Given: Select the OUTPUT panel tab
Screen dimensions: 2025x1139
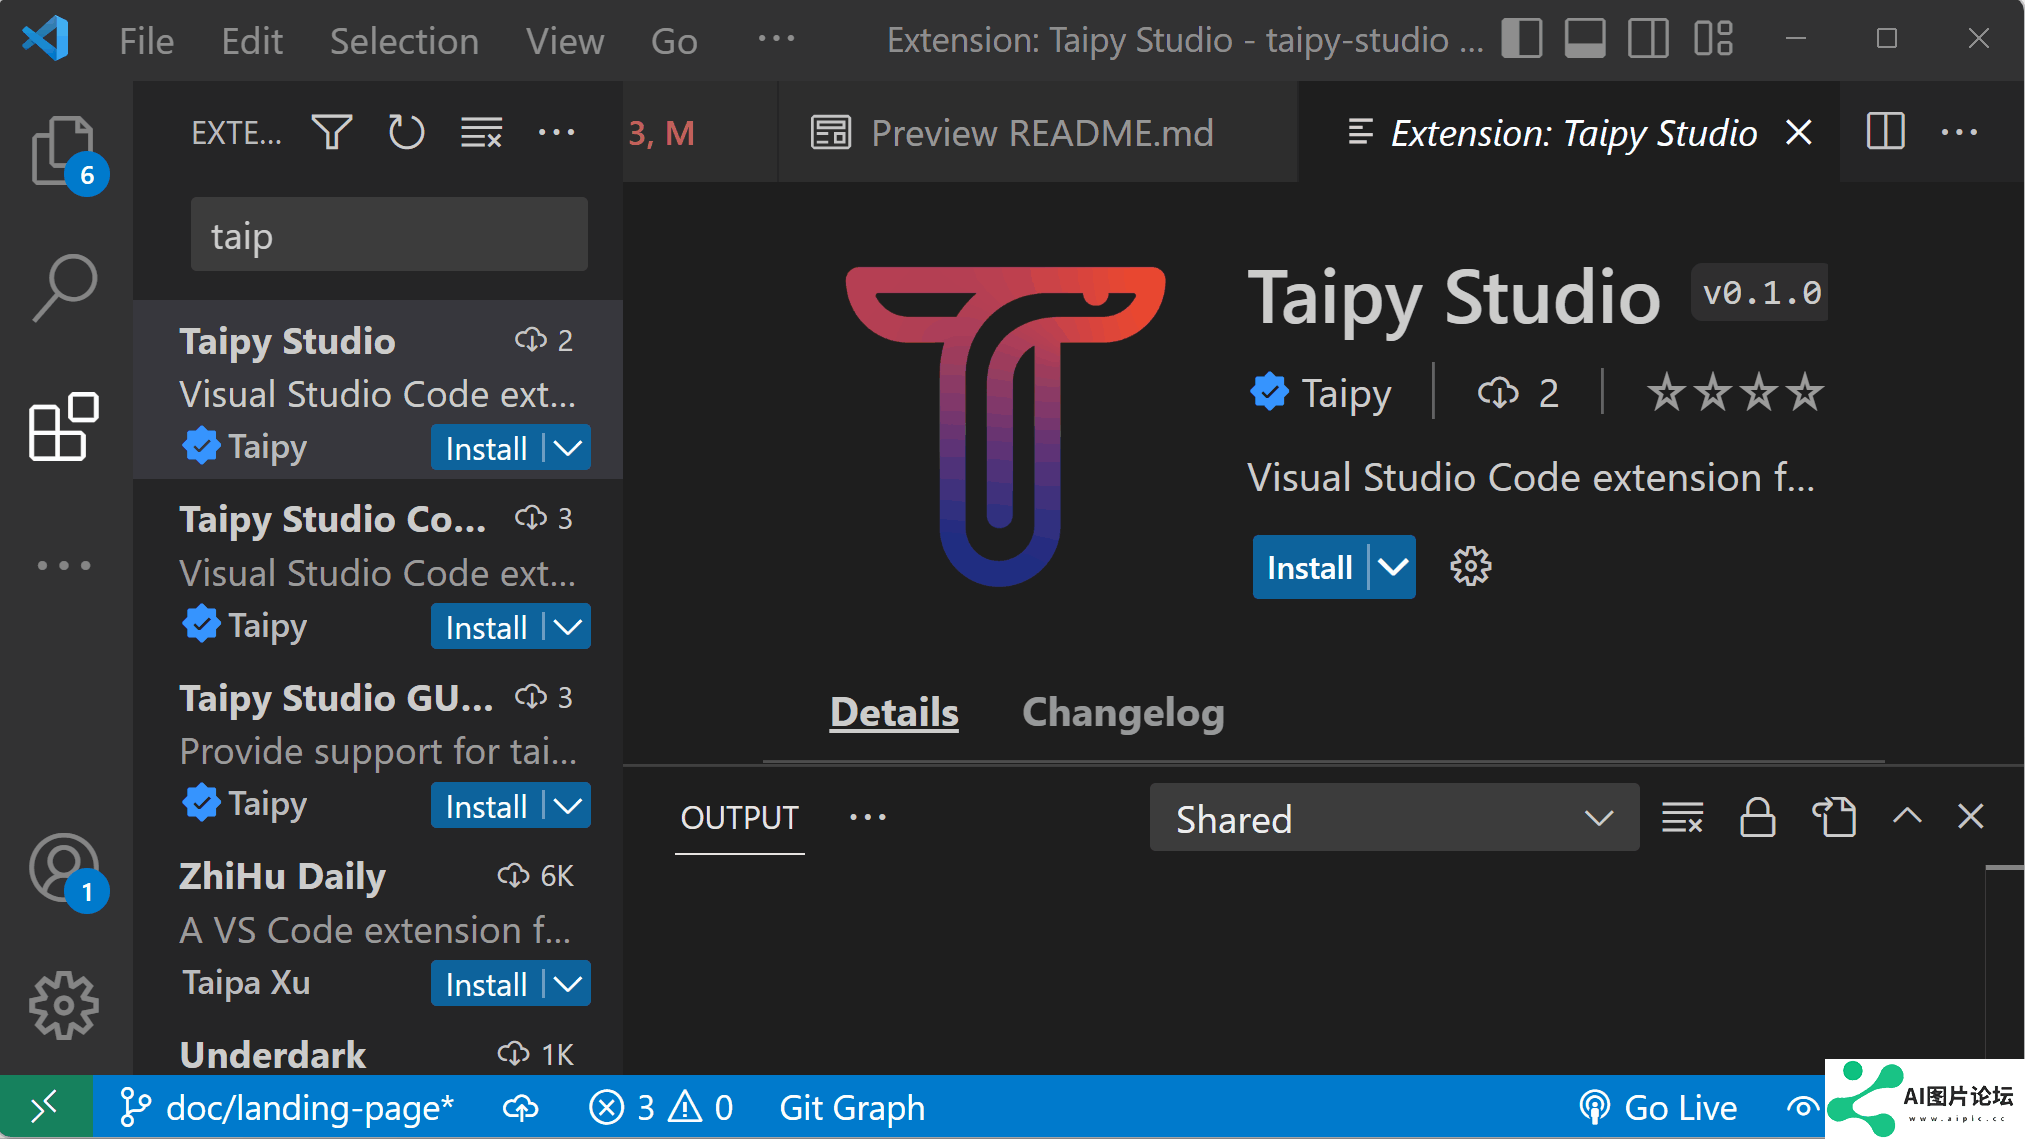Looking at the screenshot, I should click(x=739, y=818).
